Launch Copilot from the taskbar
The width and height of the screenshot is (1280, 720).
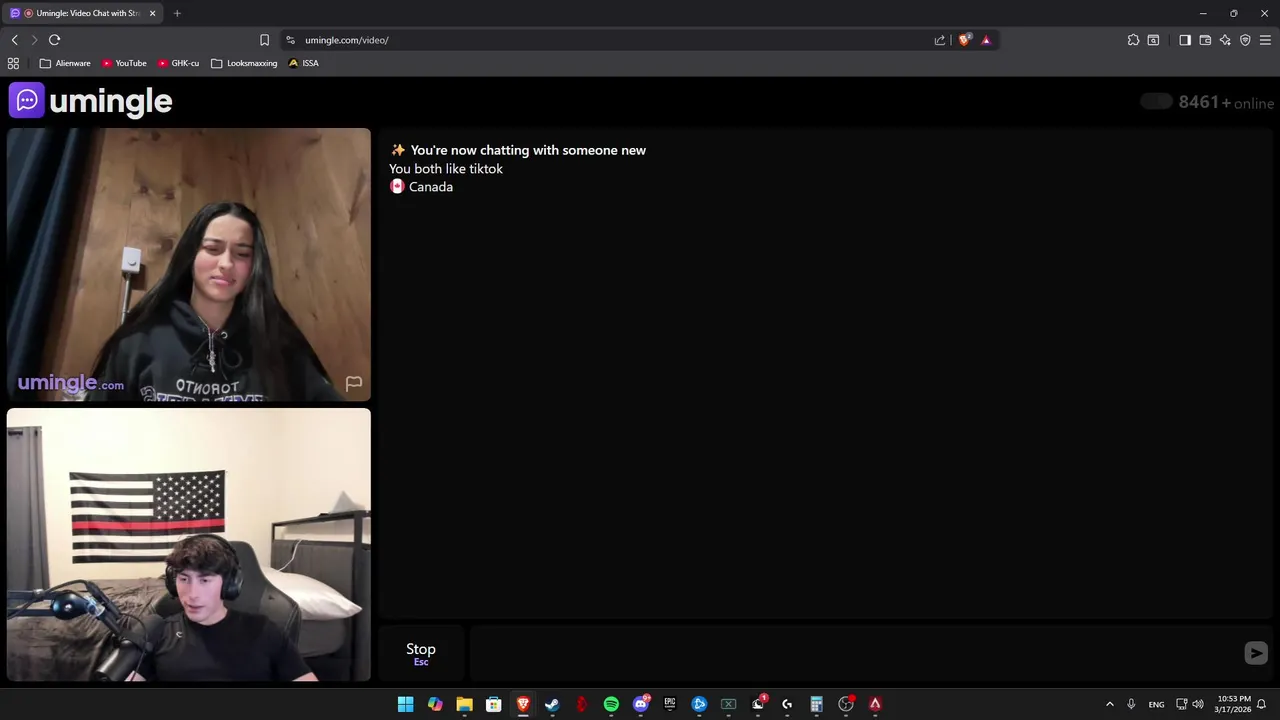(435, 704)
